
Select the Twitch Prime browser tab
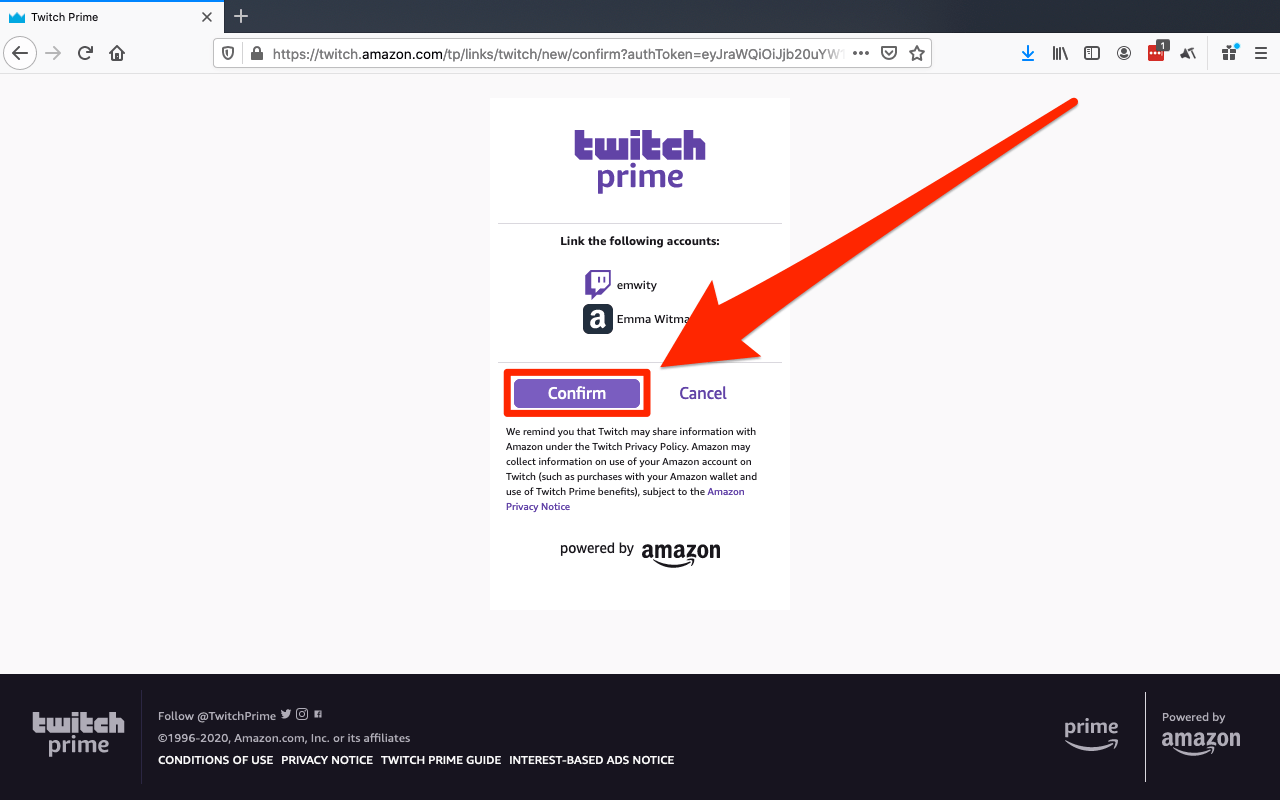point(110,17)
